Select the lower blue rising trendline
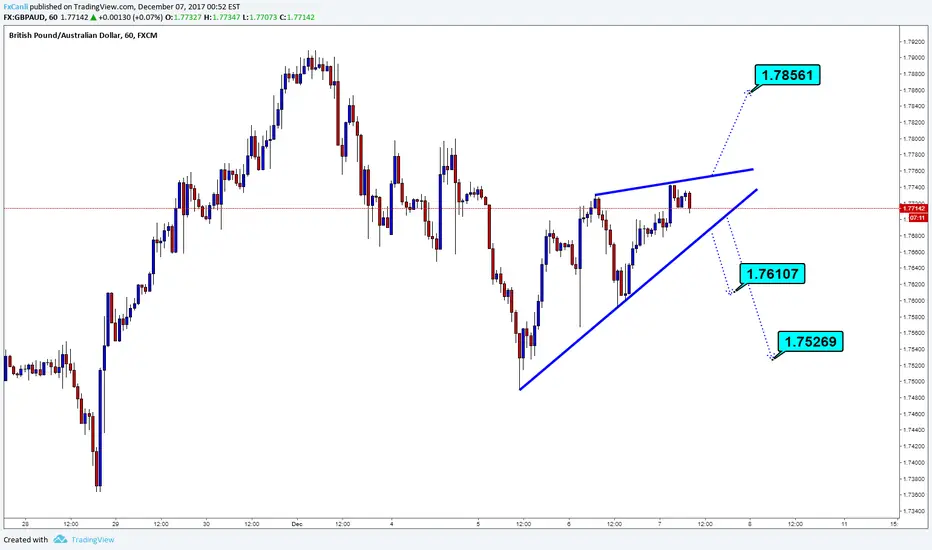This screenshot has height=550, width=932. [x=638, y=290]
